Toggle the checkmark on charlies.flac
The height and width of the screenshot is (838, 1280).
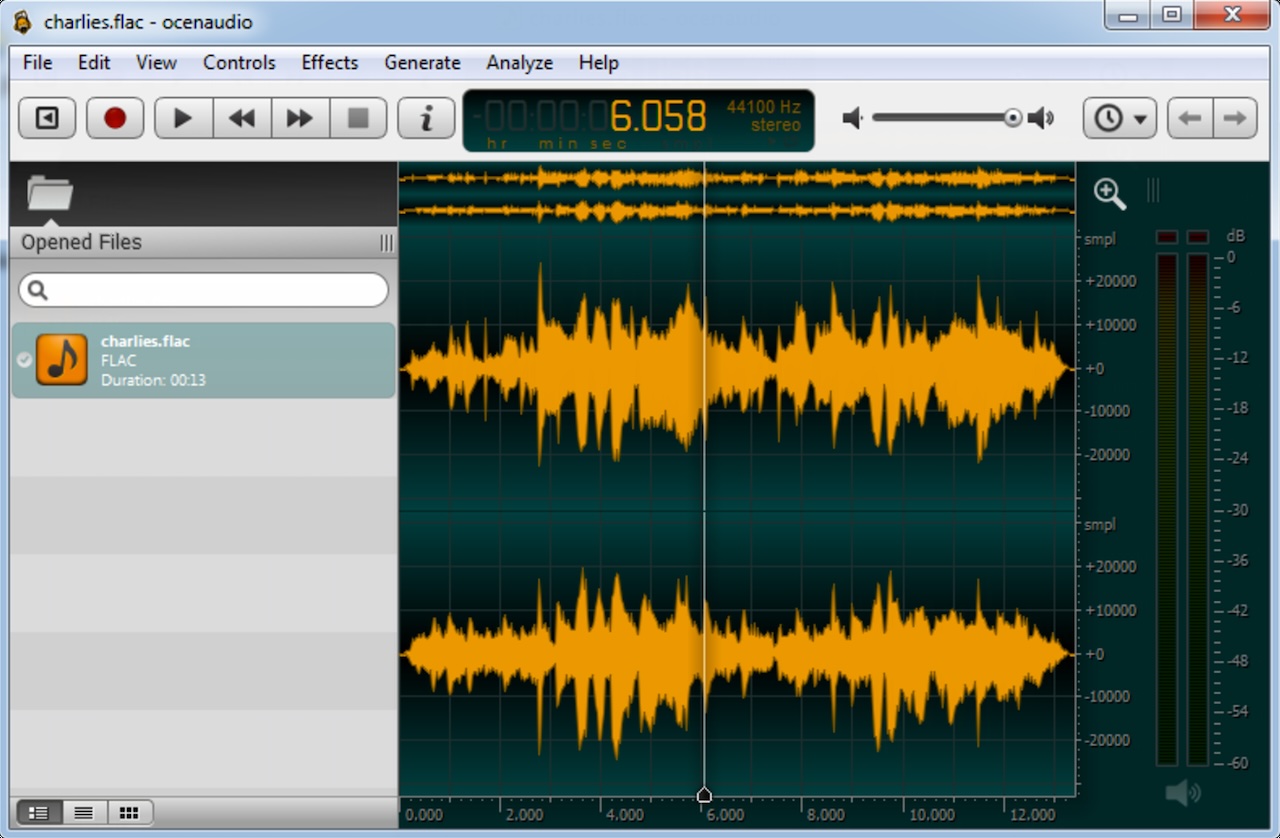click(x=22, y=360)
